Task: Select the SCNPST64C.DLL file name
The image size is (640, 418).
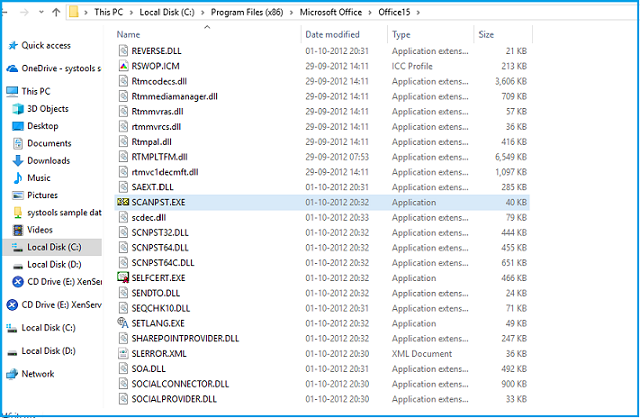Action: click(162, 263)
